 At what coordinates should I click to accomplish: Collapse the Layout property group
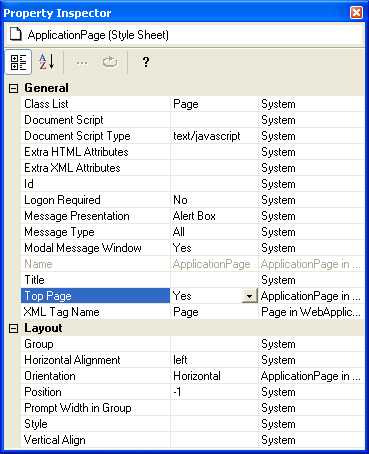13,329
